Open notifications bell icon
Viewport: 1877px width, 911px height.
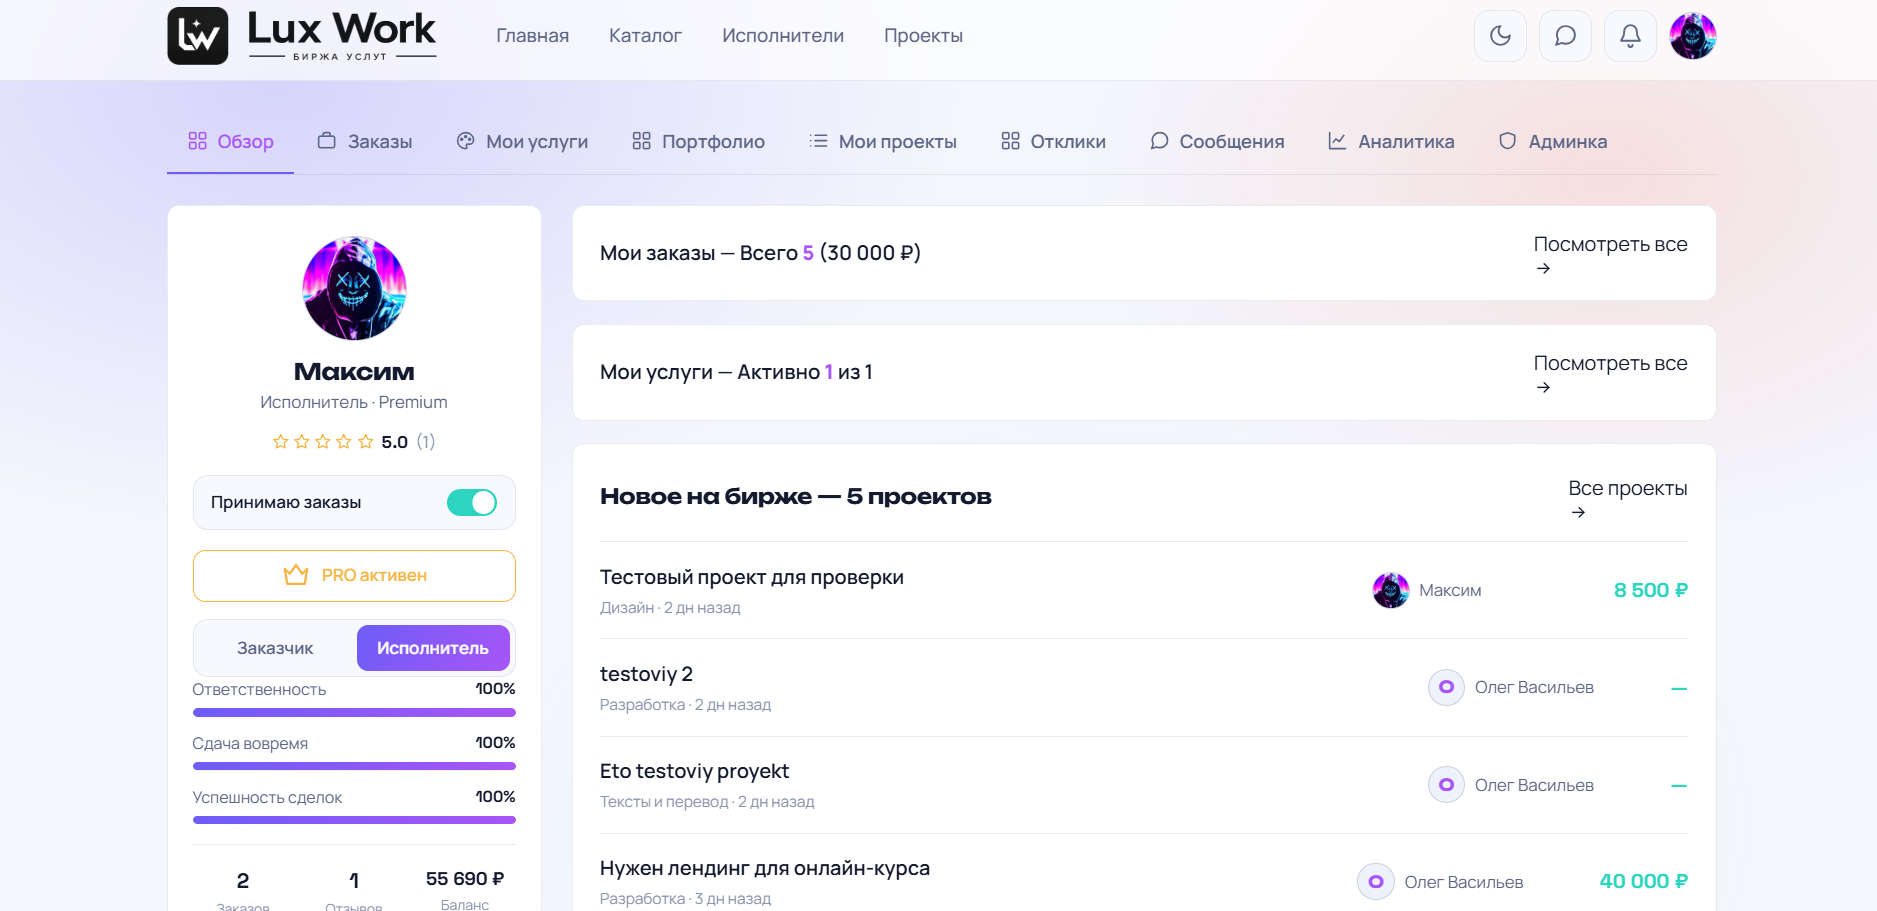point(1630,36)
